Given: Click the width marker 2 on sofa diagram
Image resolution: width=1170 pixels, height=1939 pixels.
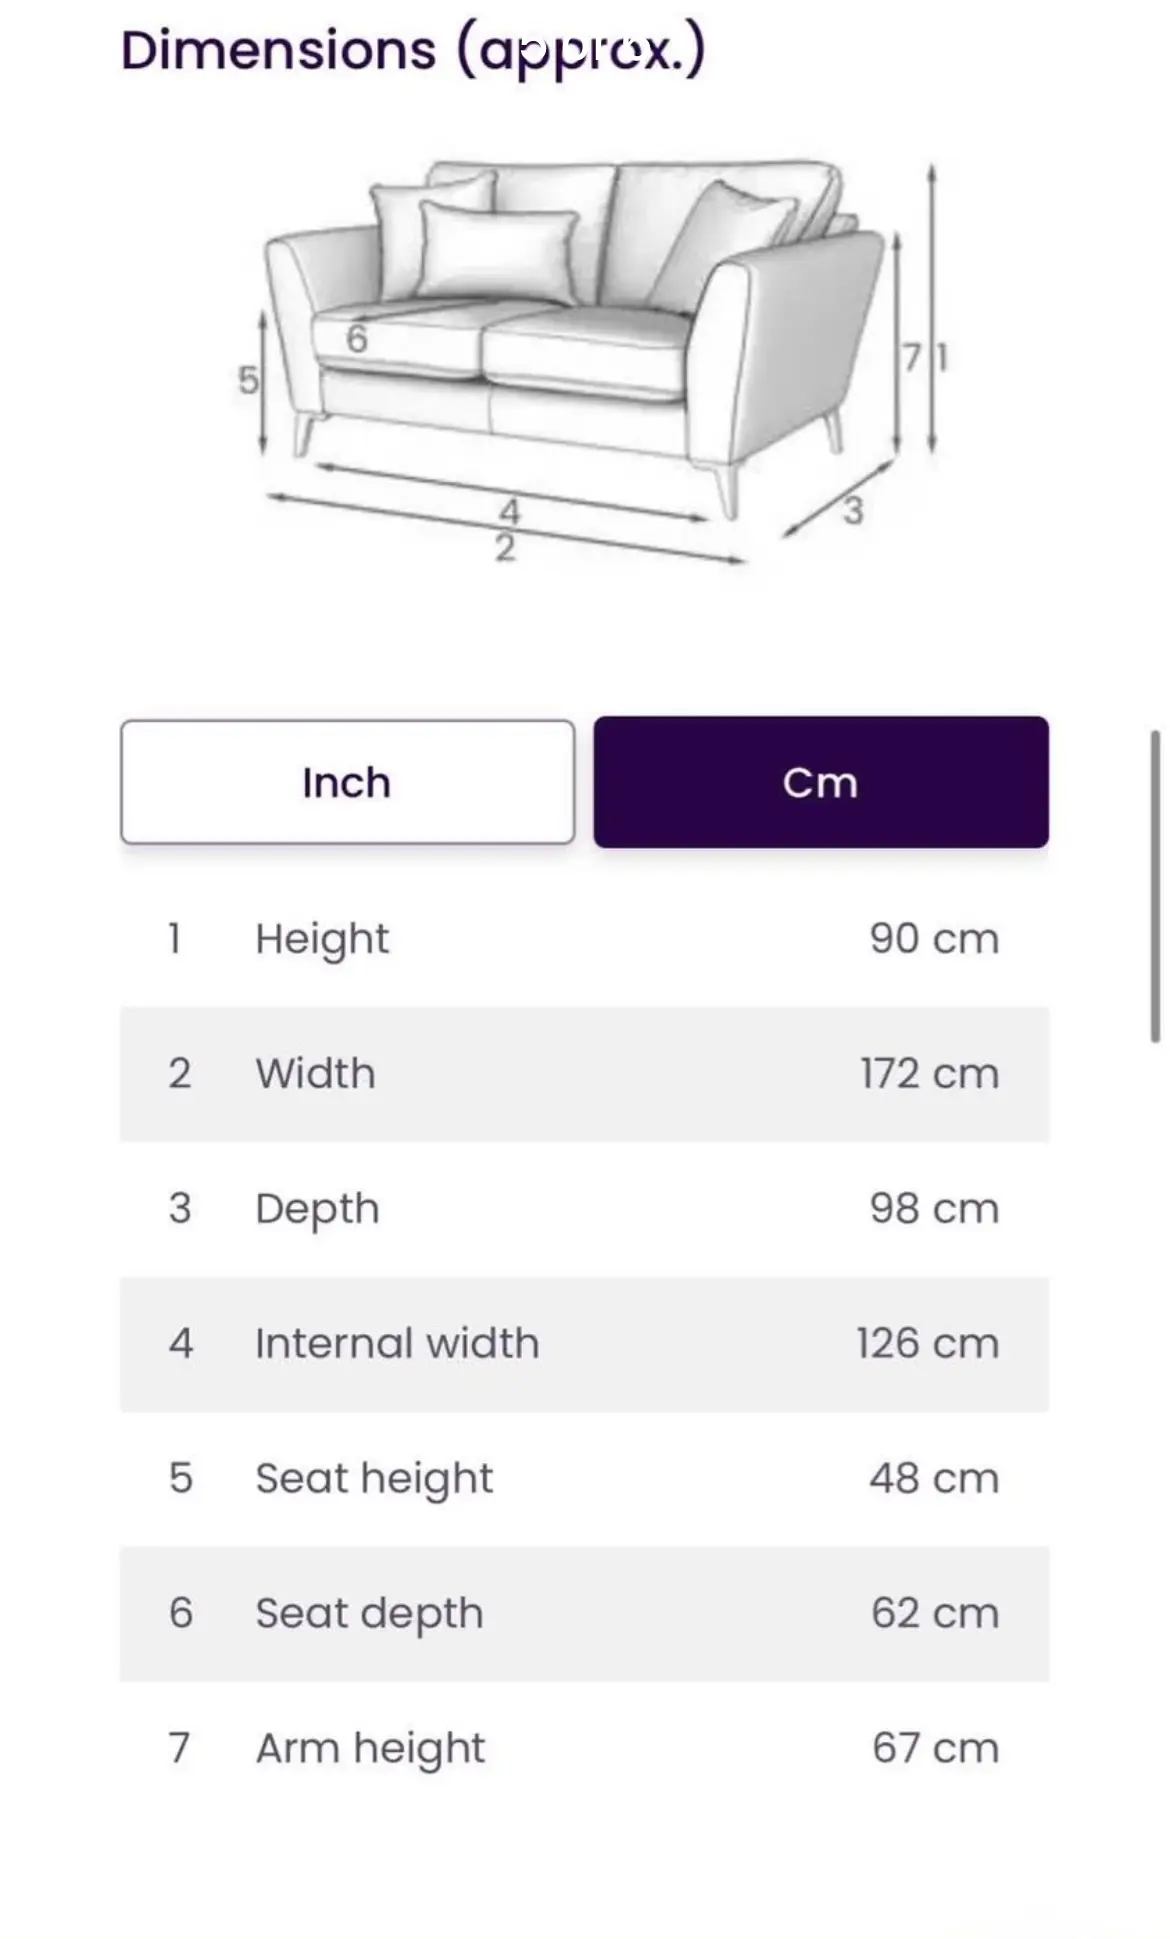Looking at the screenshot, I should pyautogui.click(x=505, y=548).
